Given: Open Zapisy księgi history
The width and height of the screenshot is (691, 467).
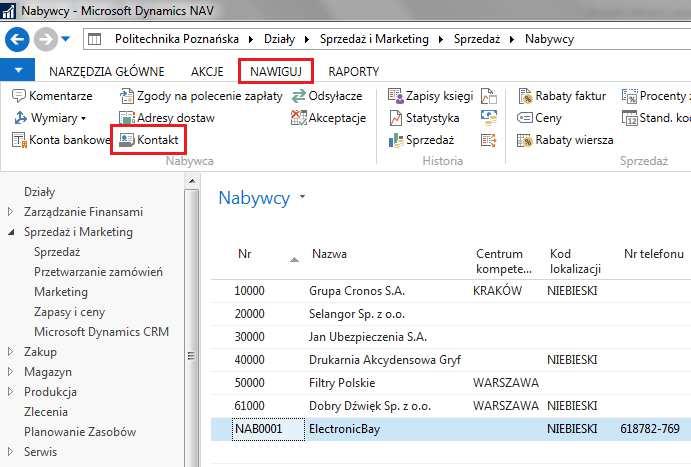Looking at the screenshot, I should click(430, 96).
